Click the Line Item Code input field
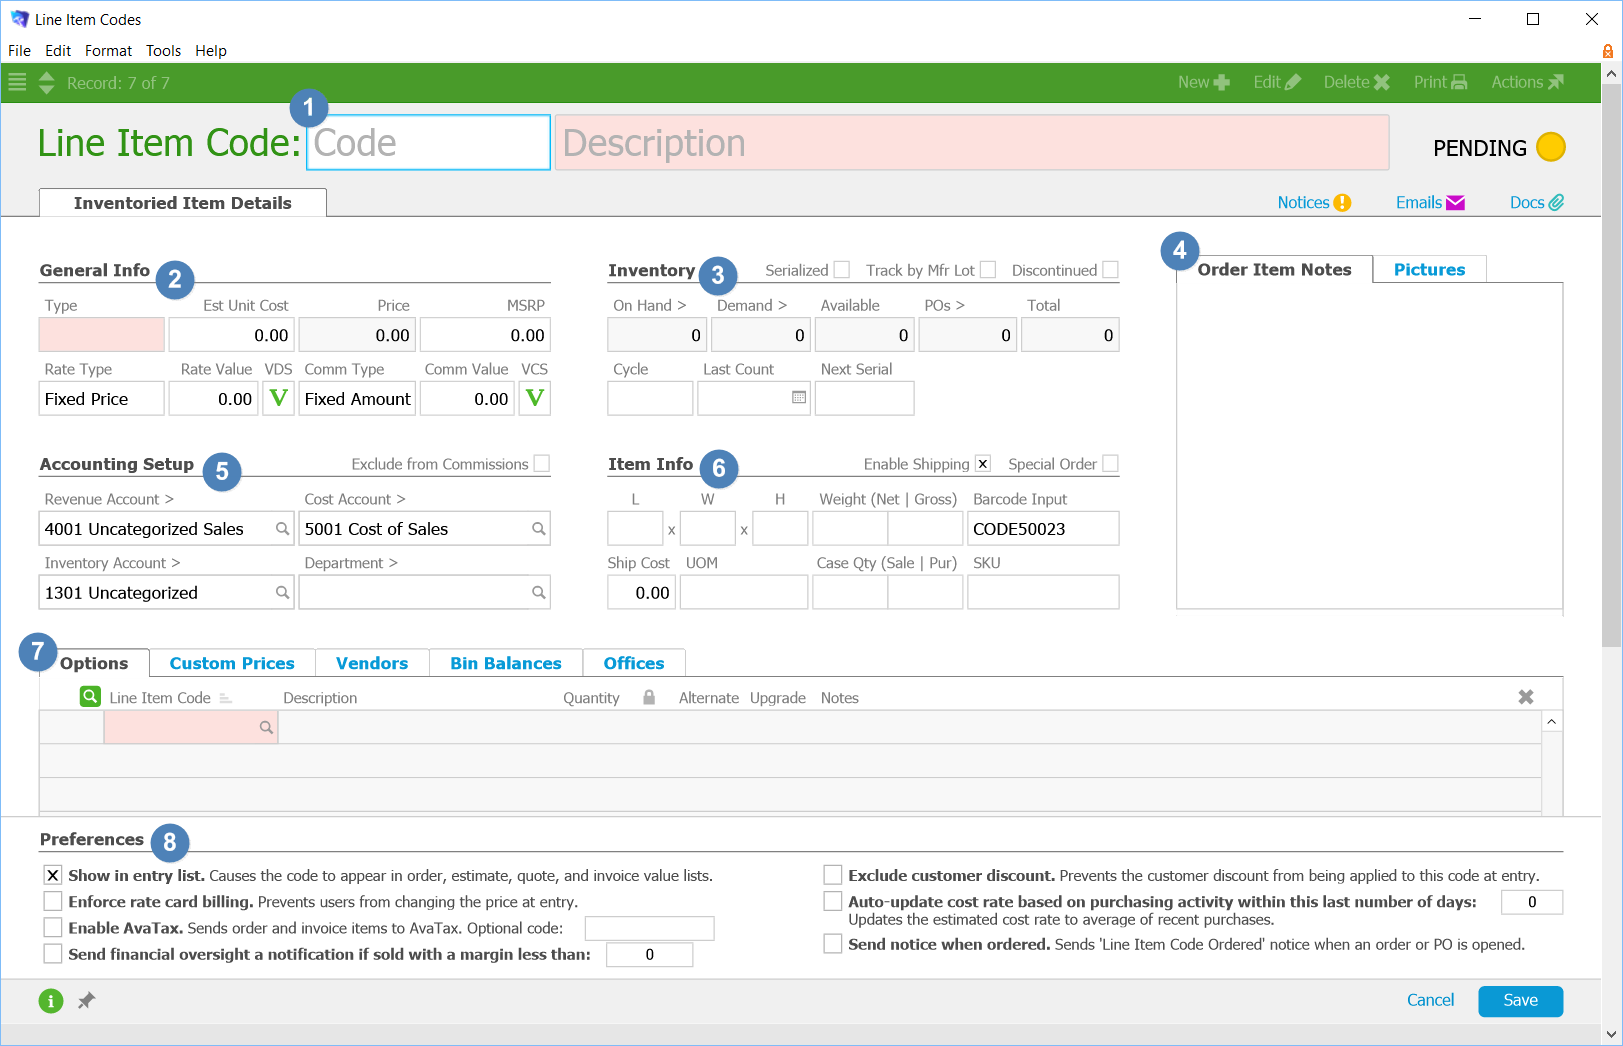The width and height of the screenshot is (1623, 1046). 428,142
